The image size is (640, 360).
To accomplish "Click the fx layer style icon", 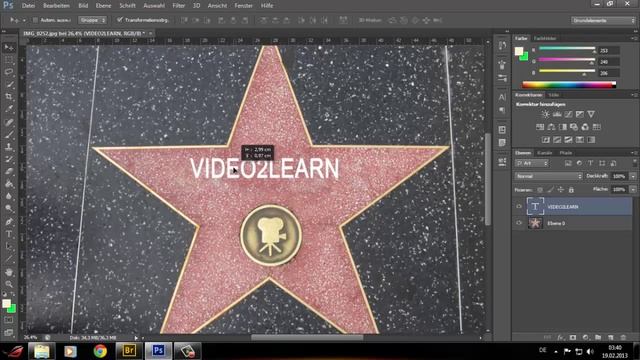I will tap(560, 338).
